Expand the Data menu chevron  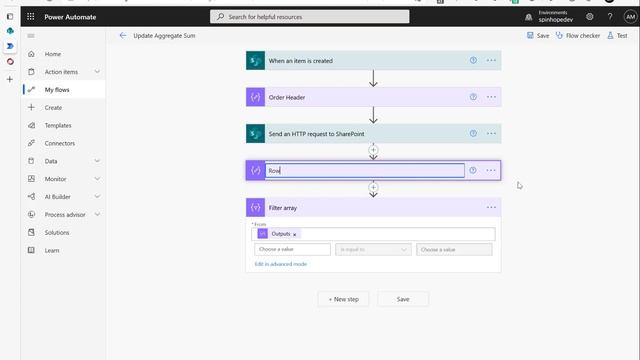click(x=97, y=161)
